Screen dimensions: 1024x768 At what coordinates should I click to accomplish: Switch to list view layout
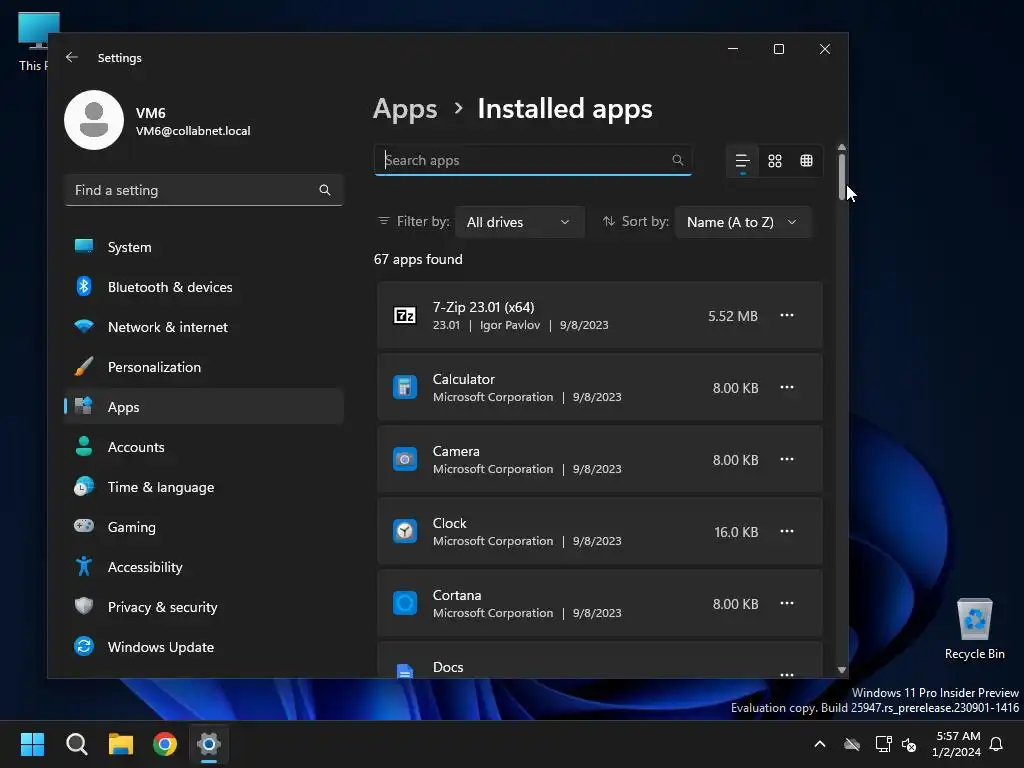click(x=743, y=161)
